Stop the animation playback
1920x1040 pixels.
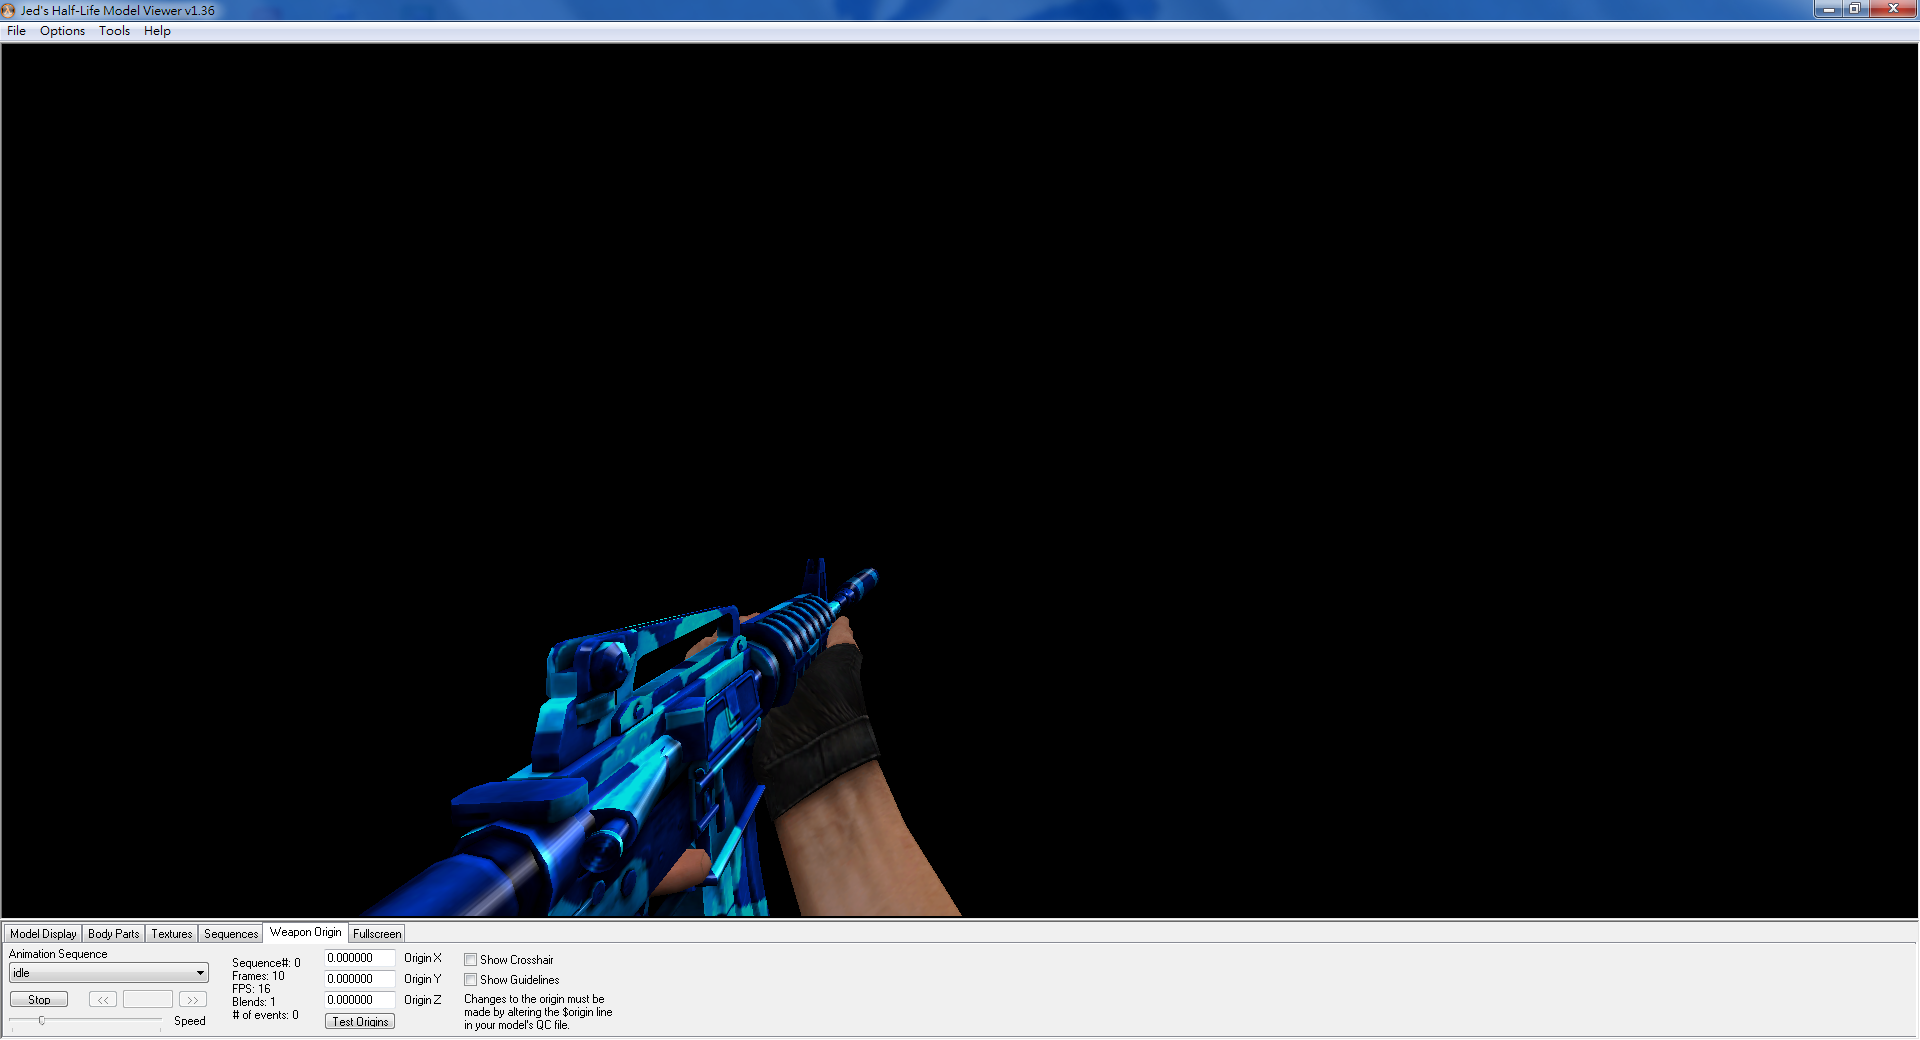(39, 1000)
